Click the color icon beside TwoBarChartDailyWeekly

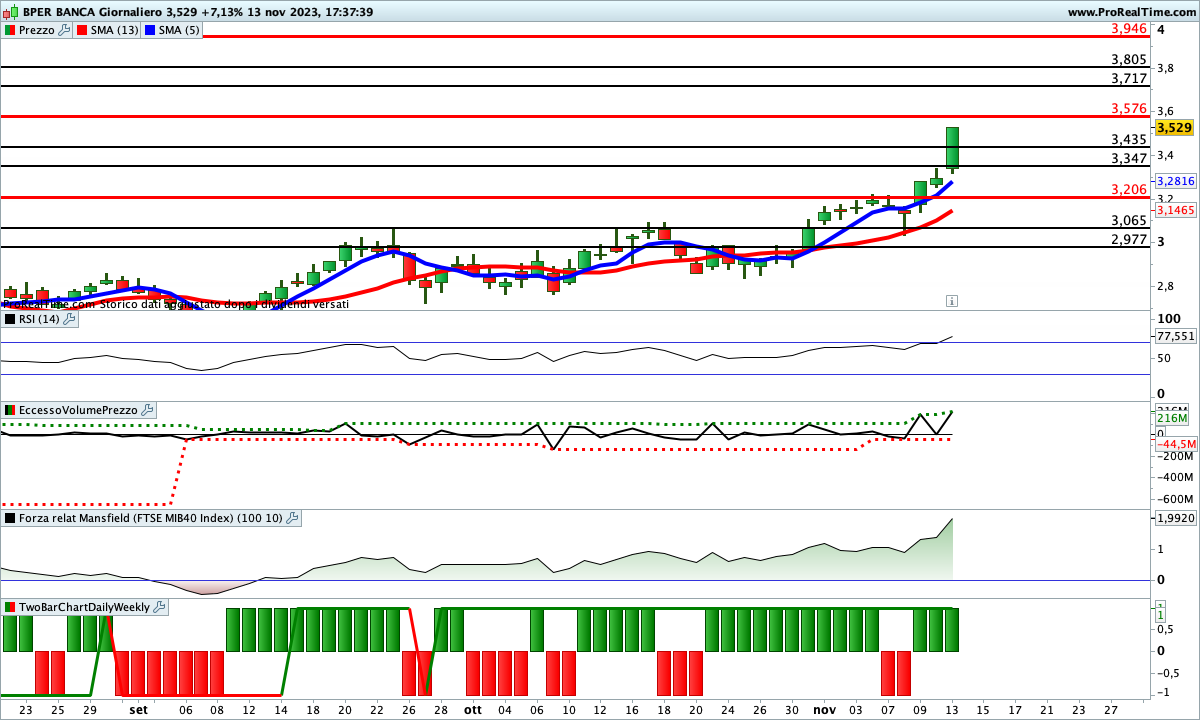tap(10, 607)
